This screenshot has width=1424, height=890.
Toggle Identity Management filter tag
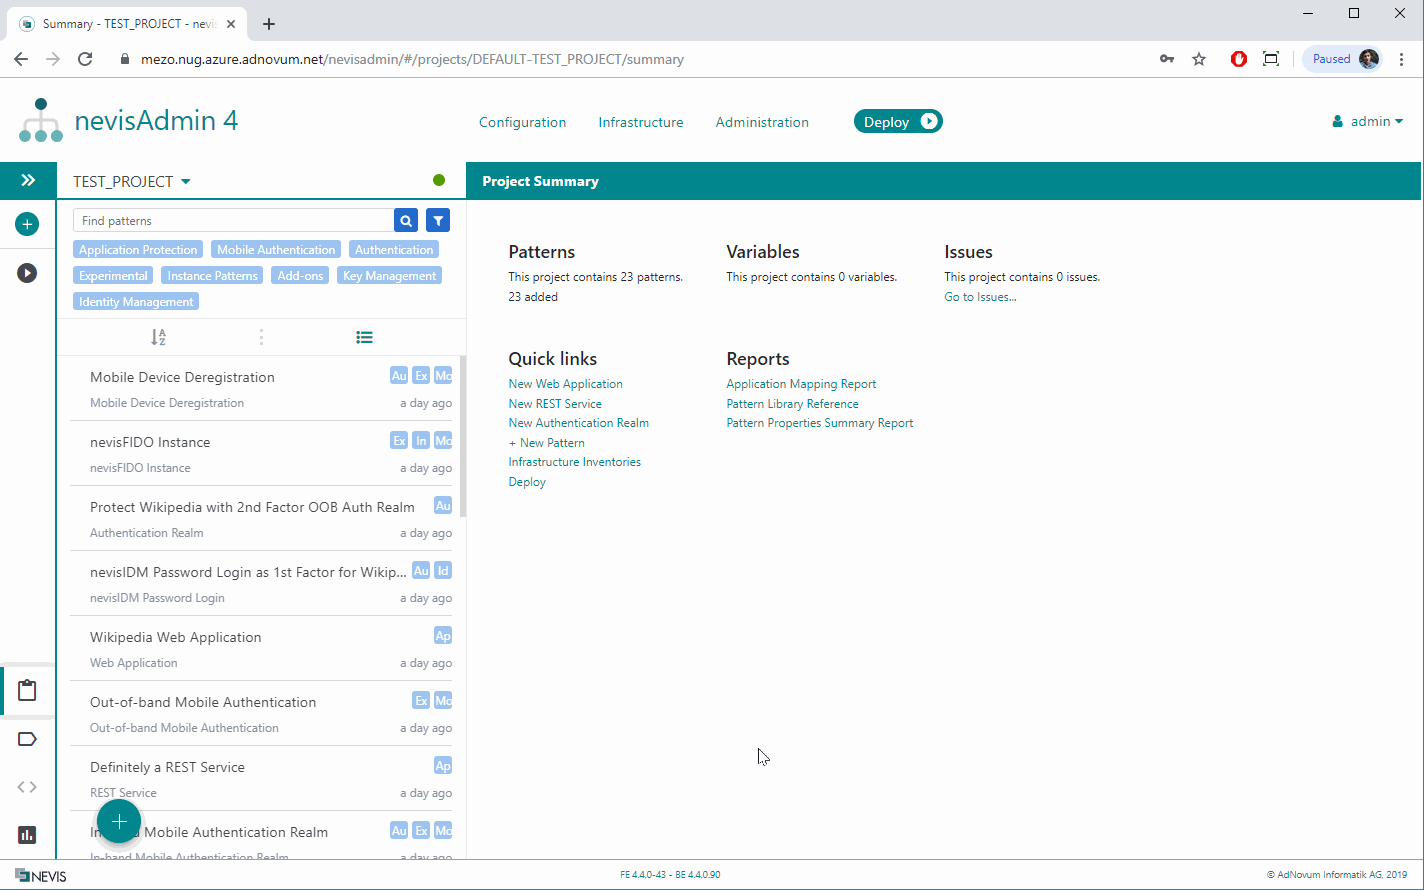point(136,302)
